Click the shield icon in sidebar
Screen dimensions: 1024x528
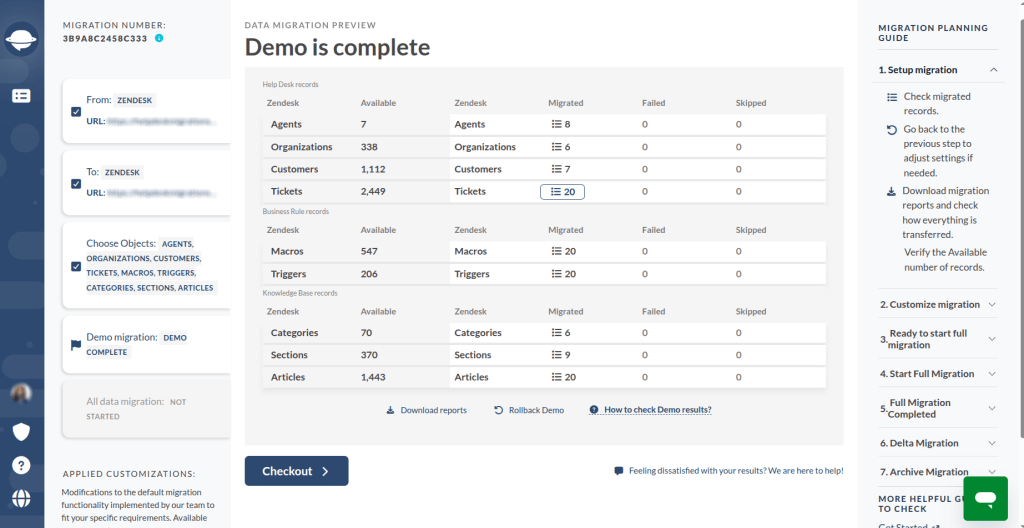[x=22, y=432]
